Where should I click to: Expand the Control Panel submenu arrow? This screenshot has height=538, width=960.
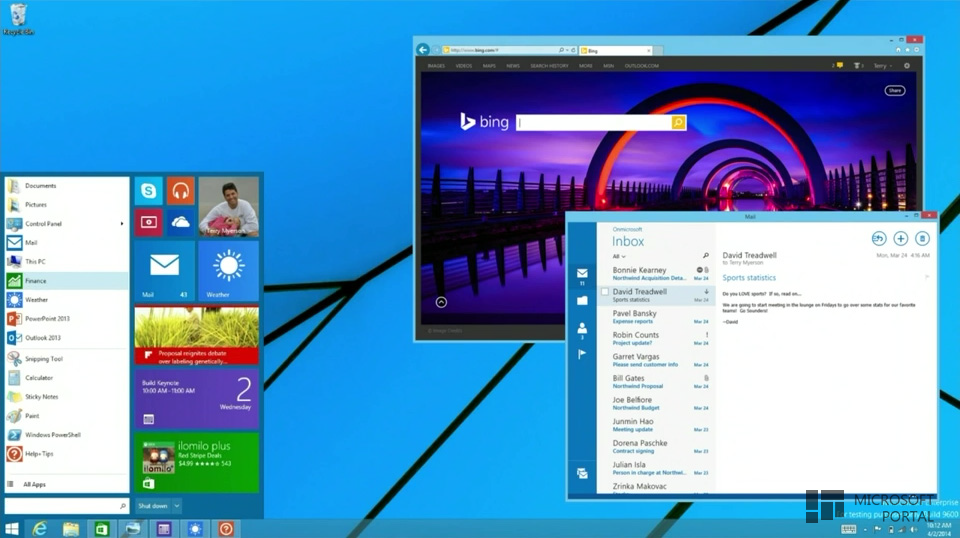[122, 223]
